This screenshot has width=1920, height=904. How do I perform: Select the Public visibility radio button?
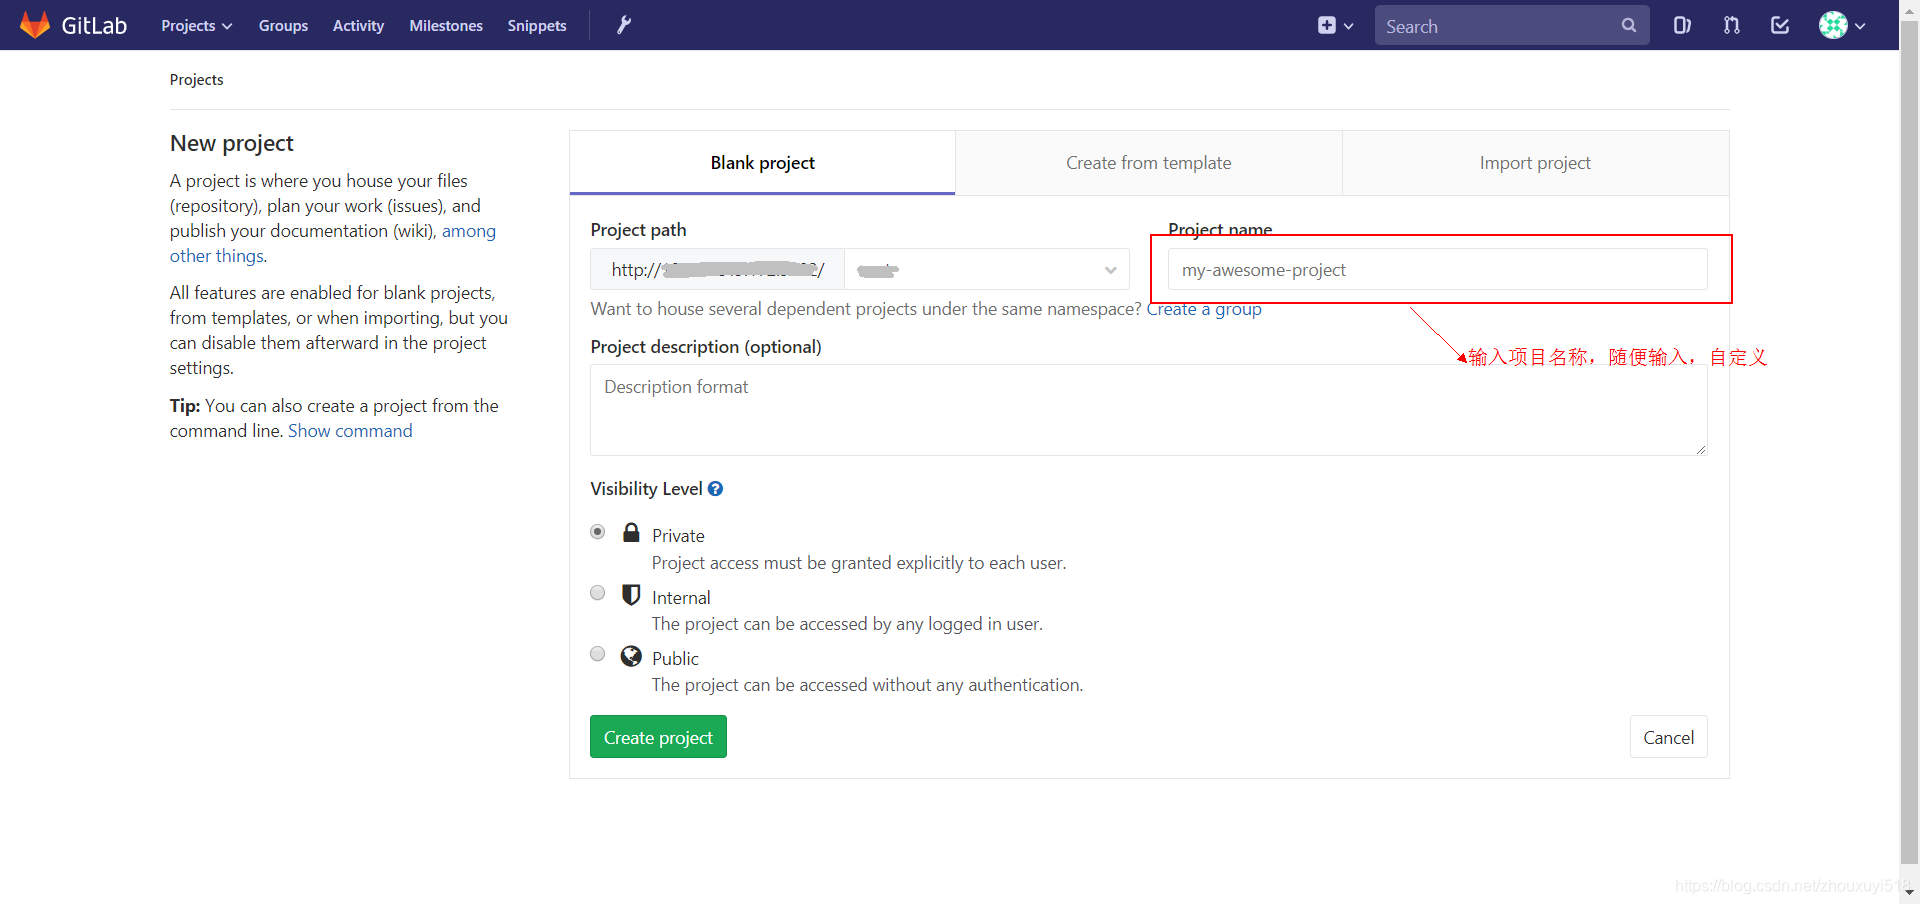click(x=598, y=654)
